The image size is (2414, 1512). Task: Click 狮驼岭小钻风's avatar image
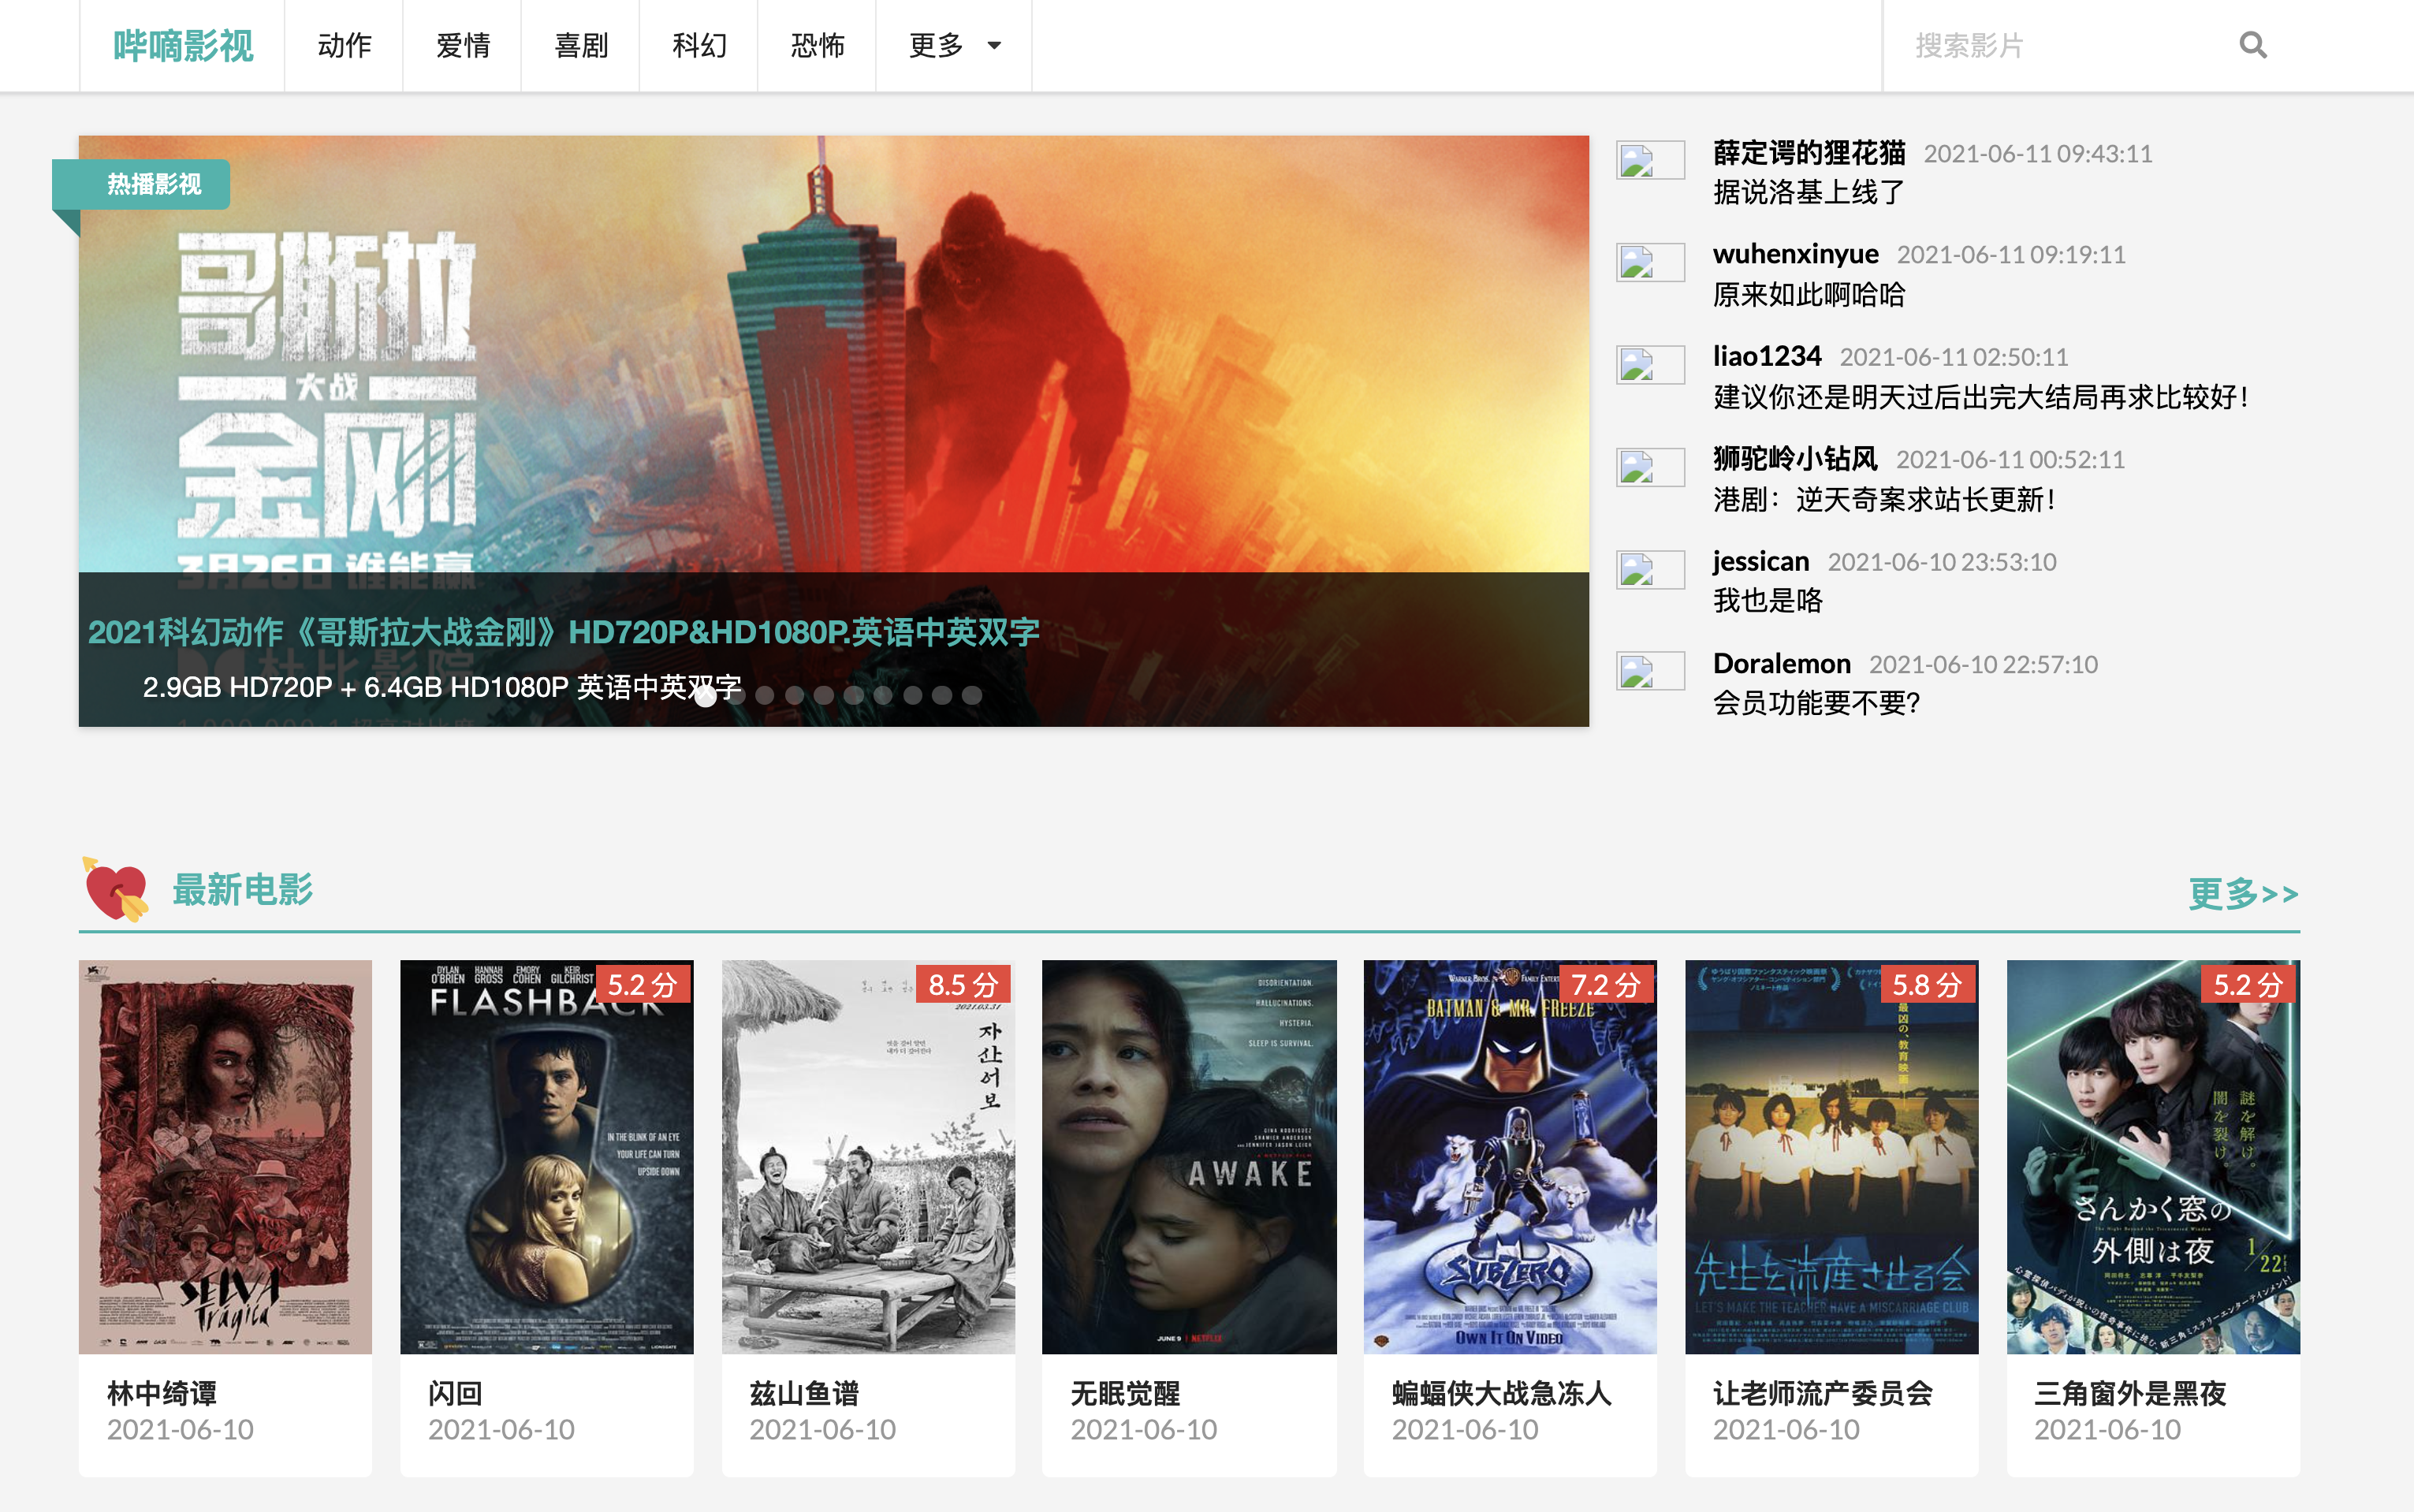(x=1649, y=467)
